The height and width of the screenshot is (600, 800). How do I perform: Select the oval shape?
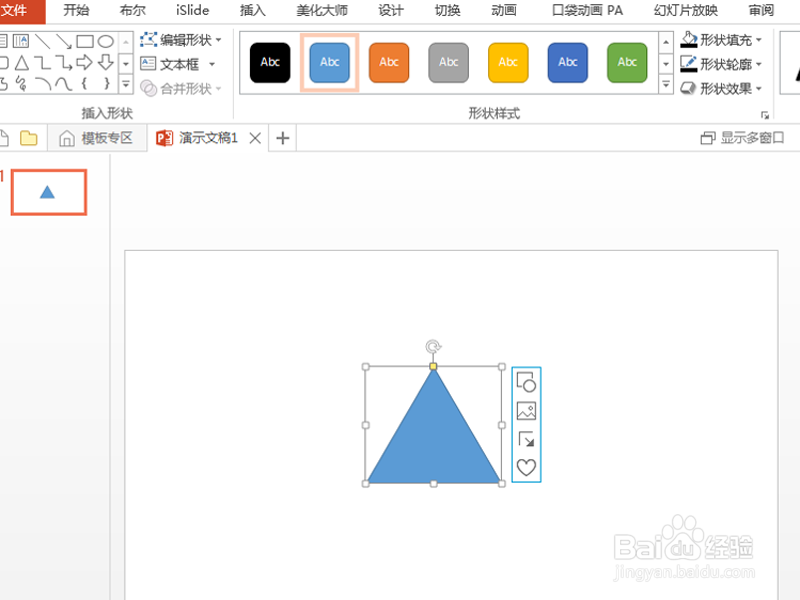coord(106,41)
